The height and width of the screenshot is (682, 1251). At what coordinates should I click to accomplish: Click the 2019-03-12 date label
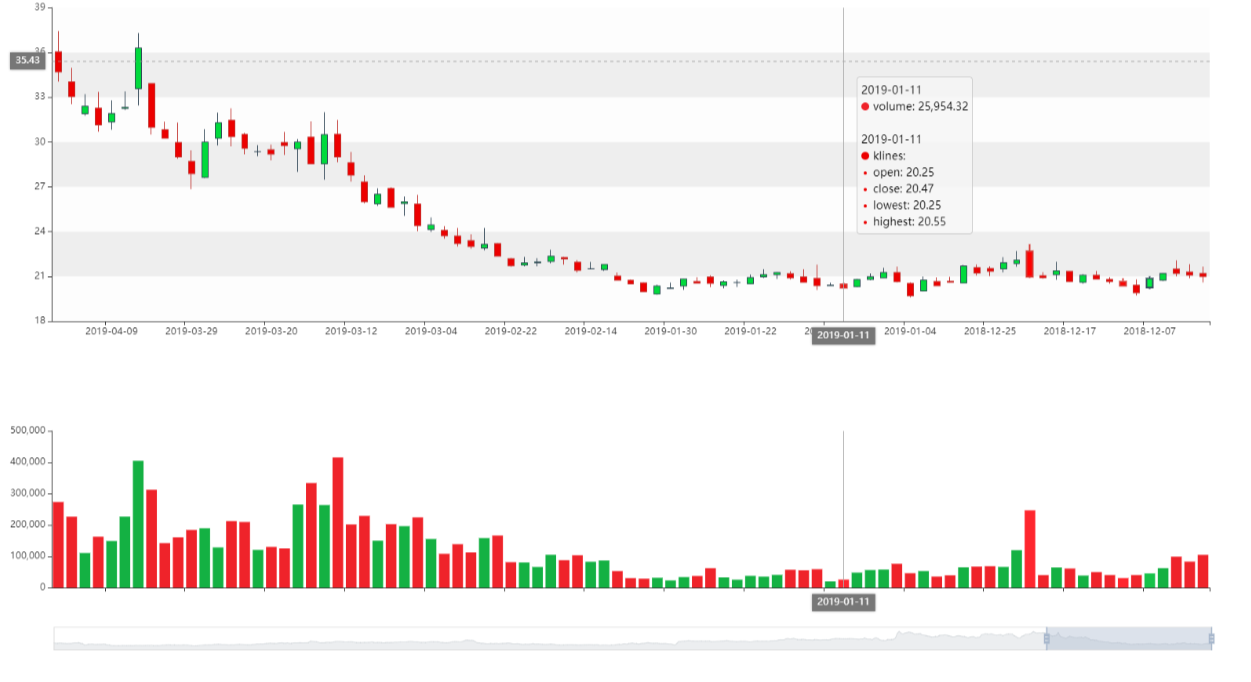click(351, 331)
